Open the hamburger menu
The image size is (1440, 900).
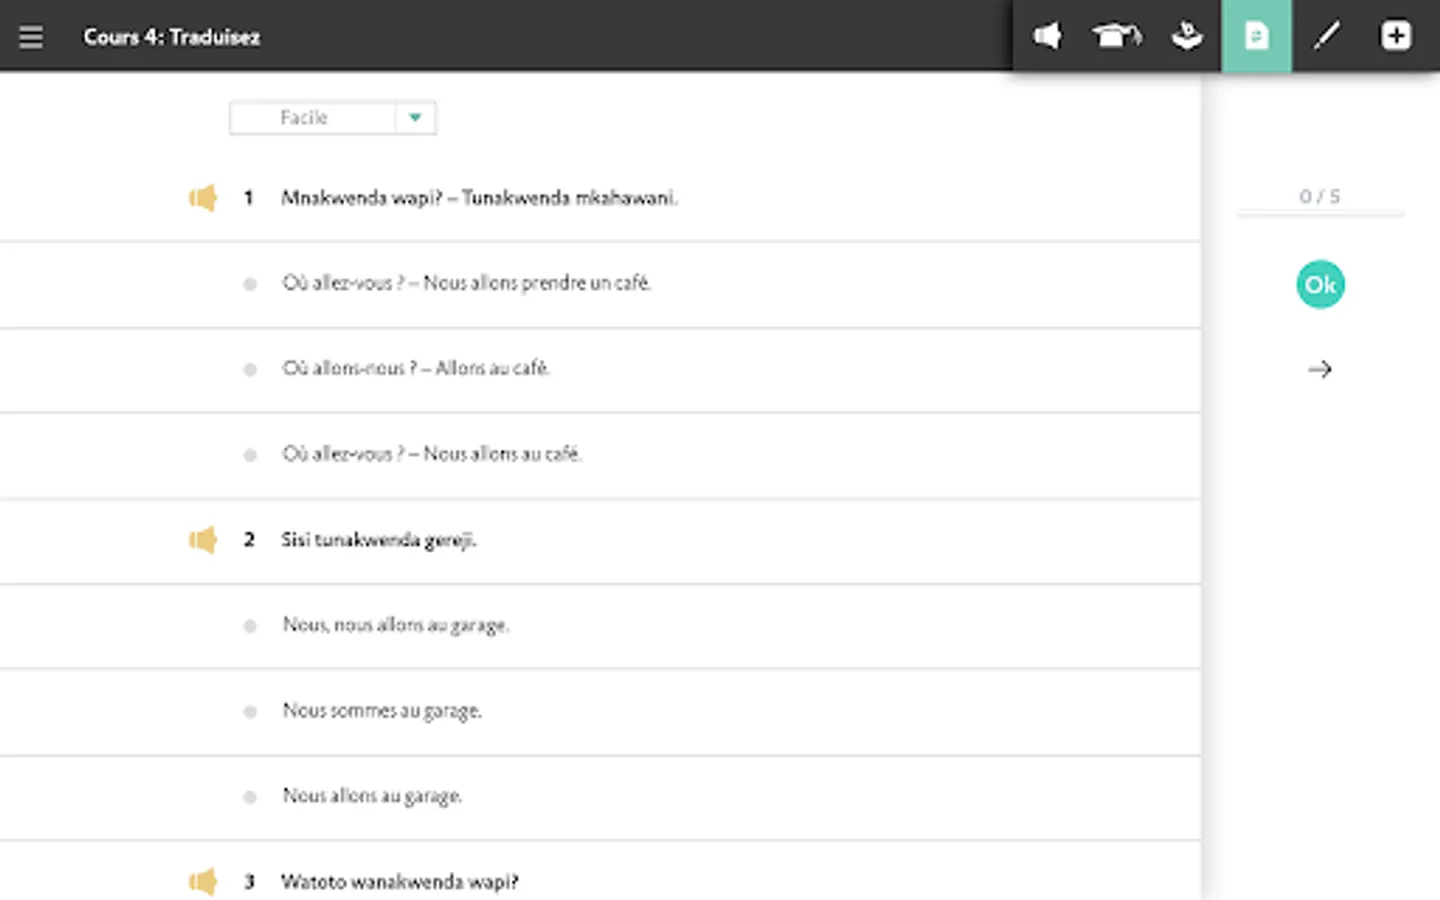pyautogui.click(x=31, y=37)
